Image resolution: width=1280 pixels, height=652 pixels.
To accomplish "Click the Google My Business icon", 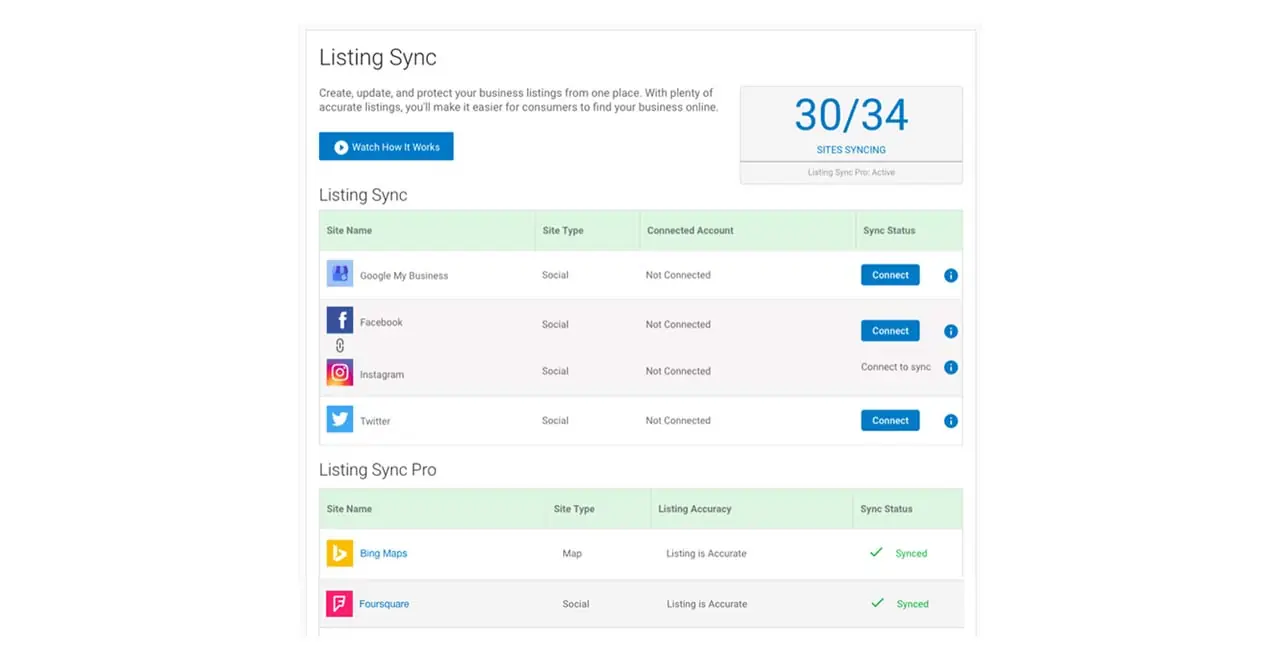I will (340, 273).
